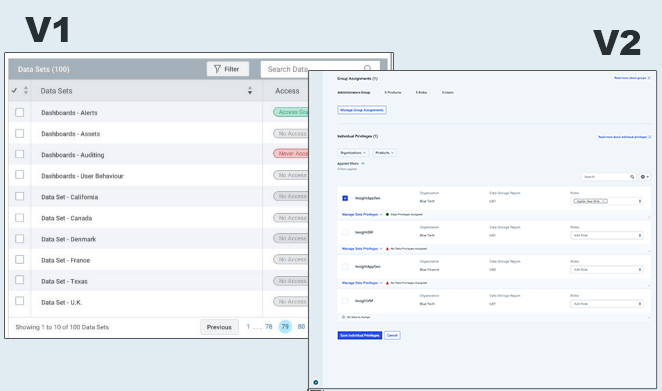Check the Data Set - Denmark checkbox
This screenshot has height=391, width=662.
point(19,239)
